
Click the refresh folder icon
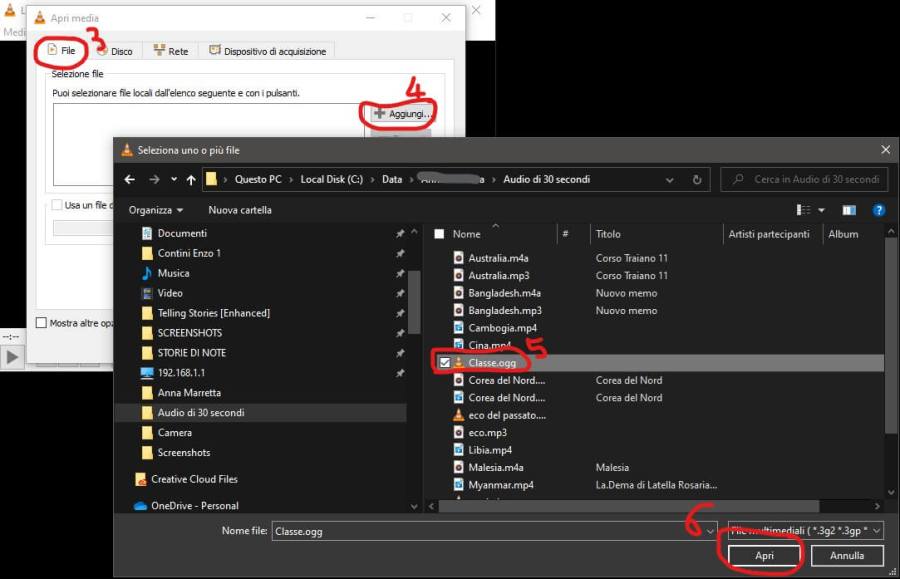click(697, 179)
